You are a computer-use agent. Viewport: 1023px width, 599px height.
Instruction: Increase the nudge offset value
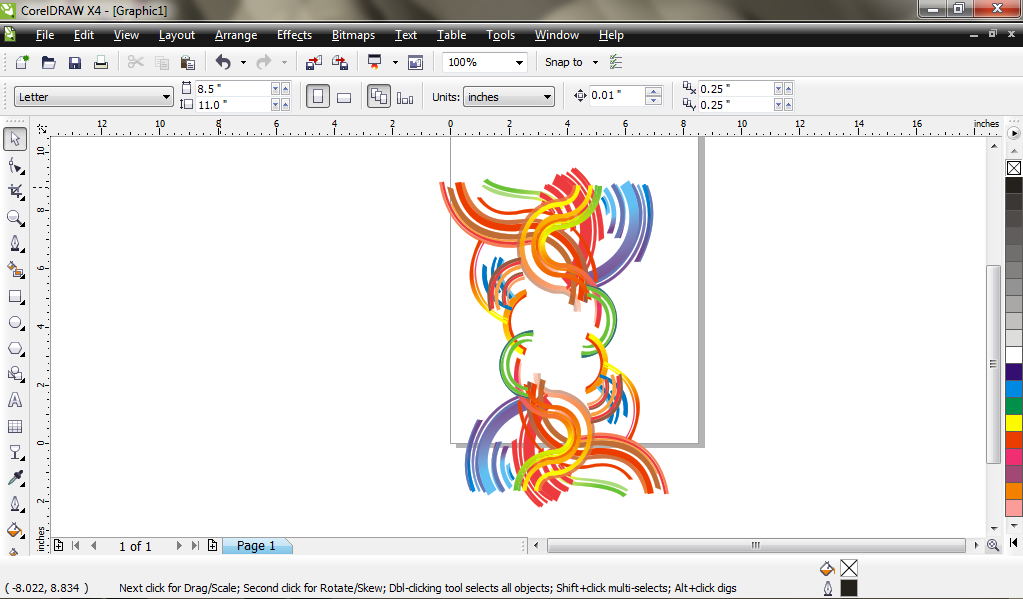653,91
